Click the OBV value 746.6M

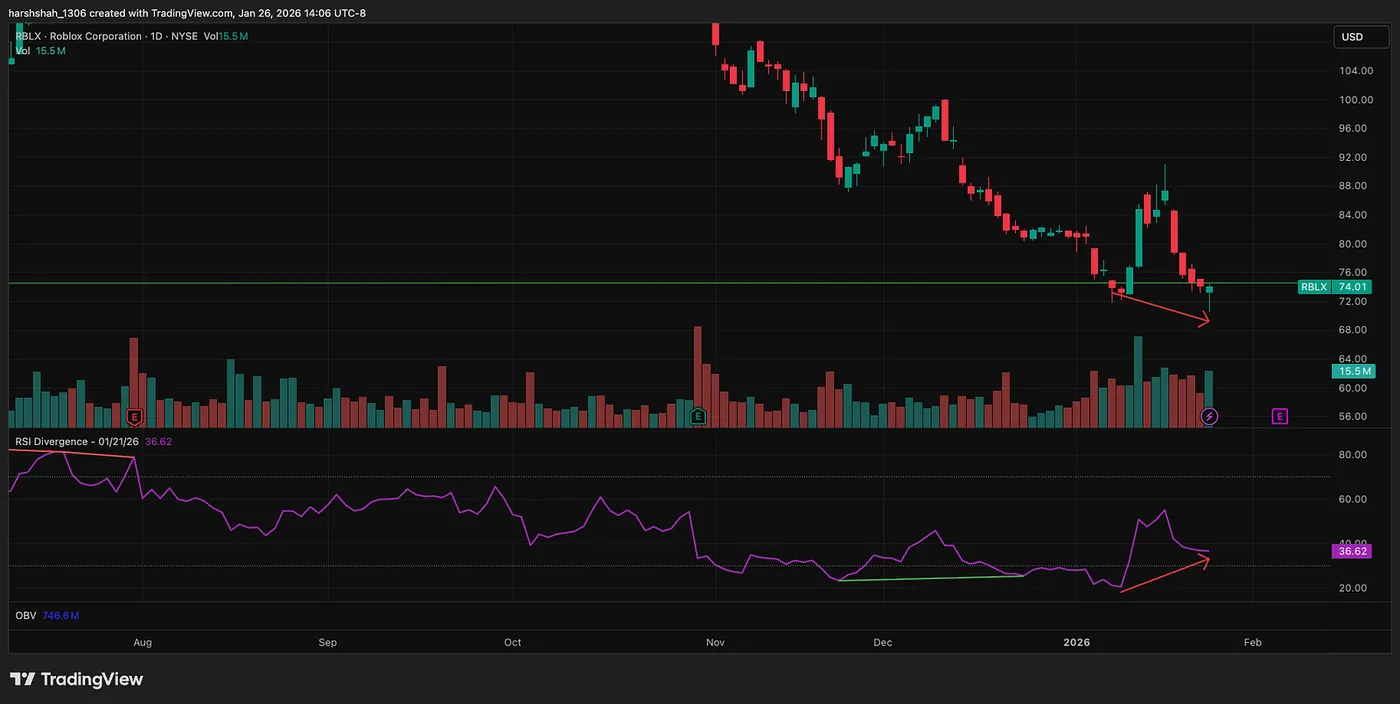tap(60, 615)
